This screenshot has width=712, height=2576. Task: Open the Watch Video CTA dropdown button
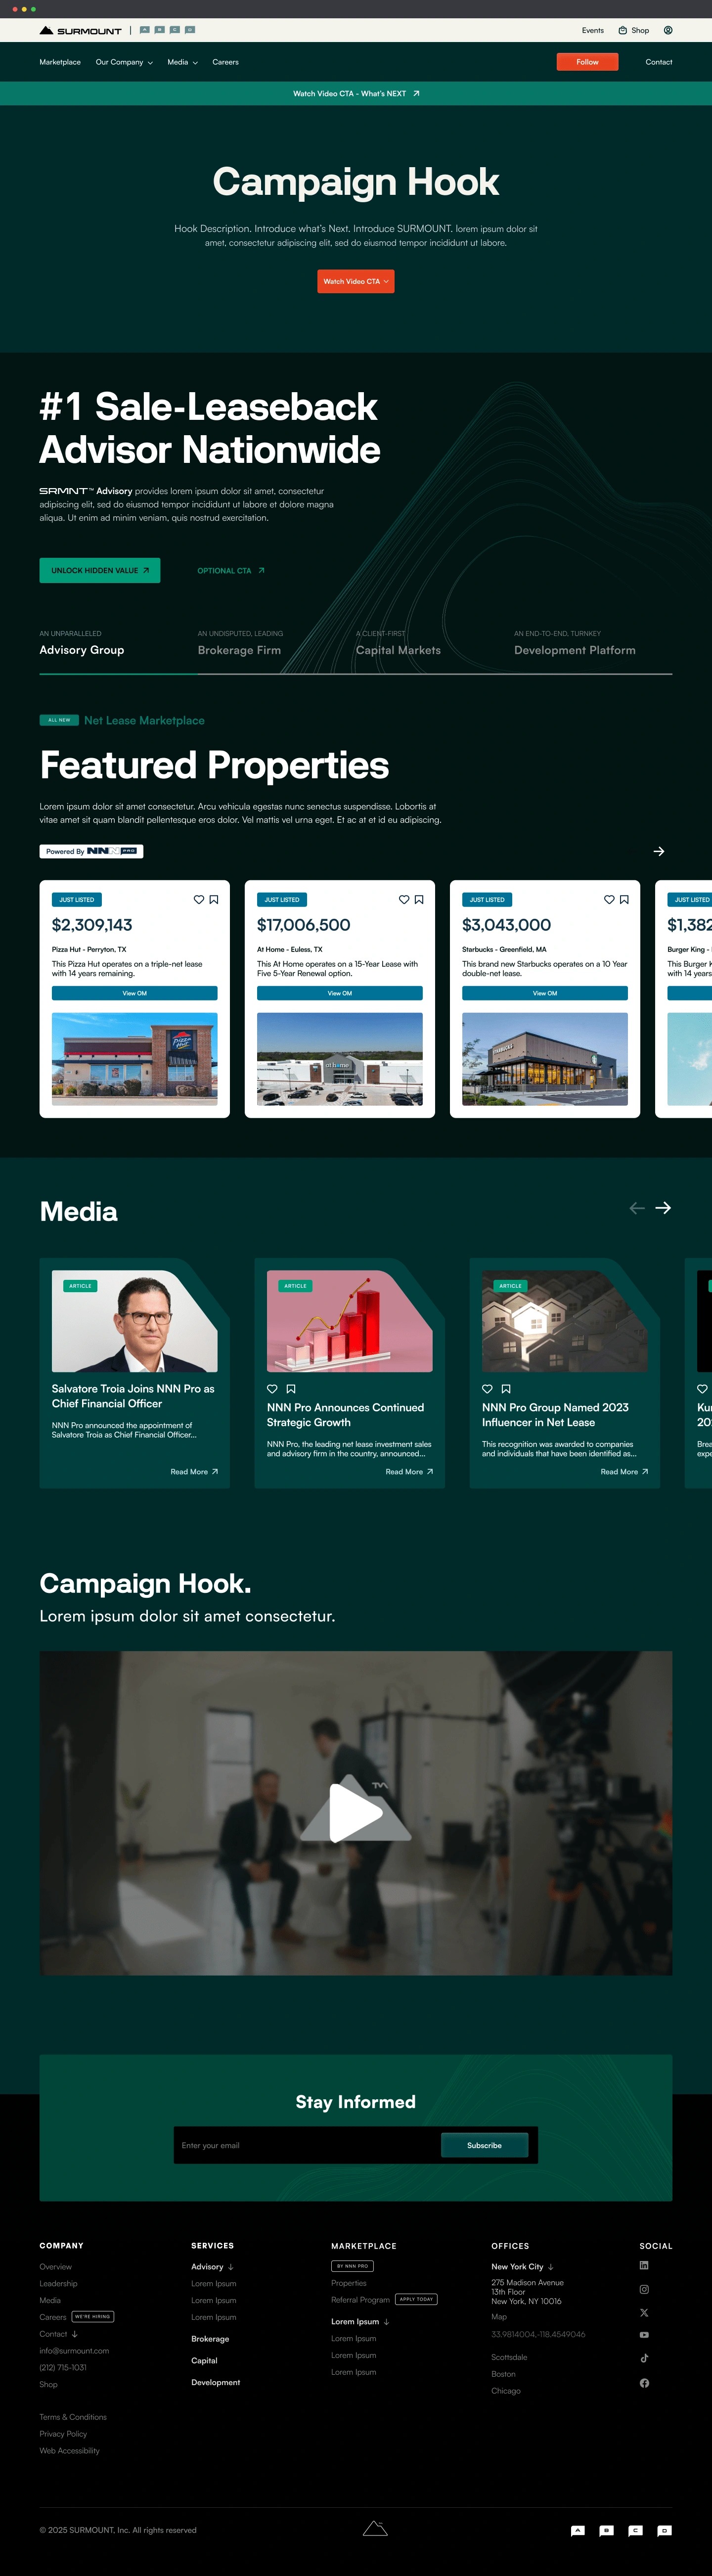click(x=356, y=281)
